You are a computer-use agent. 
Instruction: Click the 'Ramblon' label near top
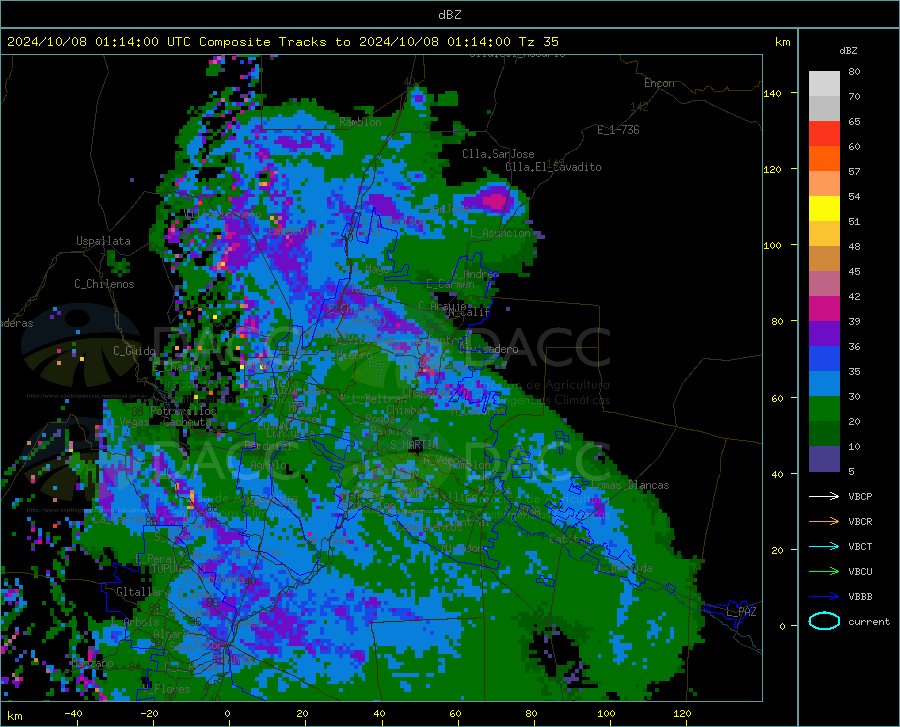coord(360,122)
